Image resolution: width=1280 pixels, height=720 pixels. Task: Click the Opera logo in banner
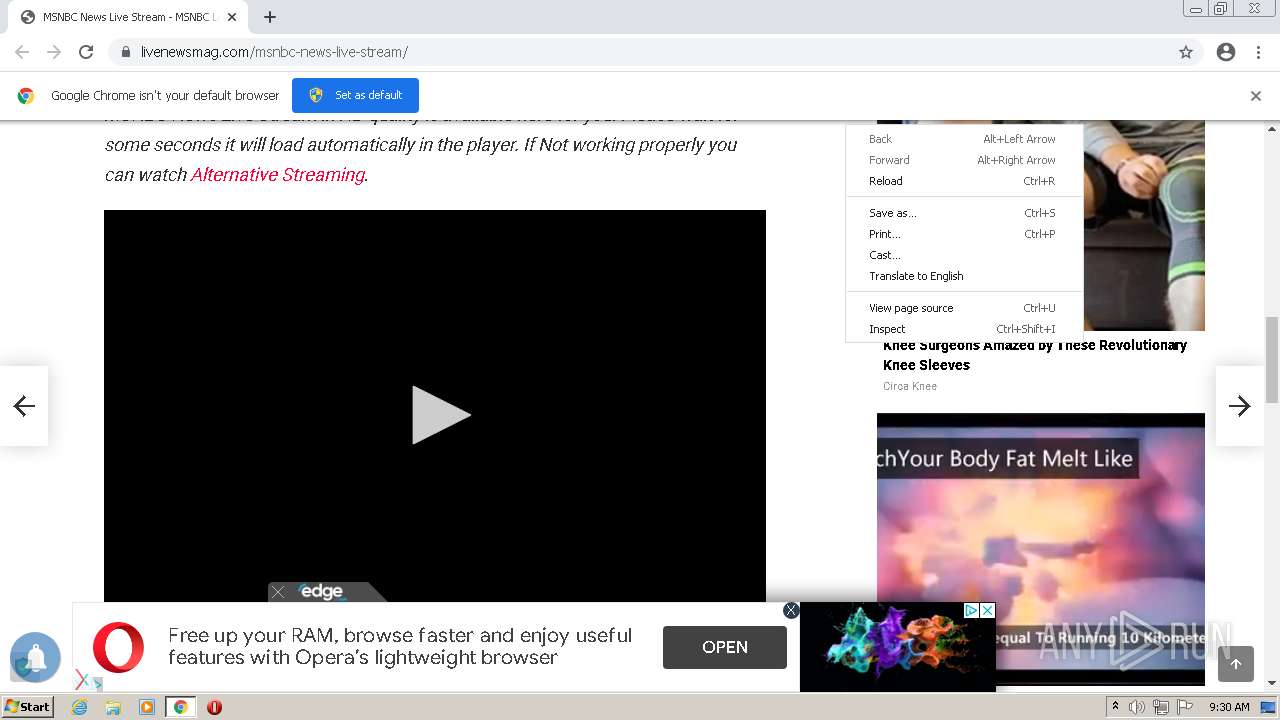pyautogui.click(x=118, y=646)
